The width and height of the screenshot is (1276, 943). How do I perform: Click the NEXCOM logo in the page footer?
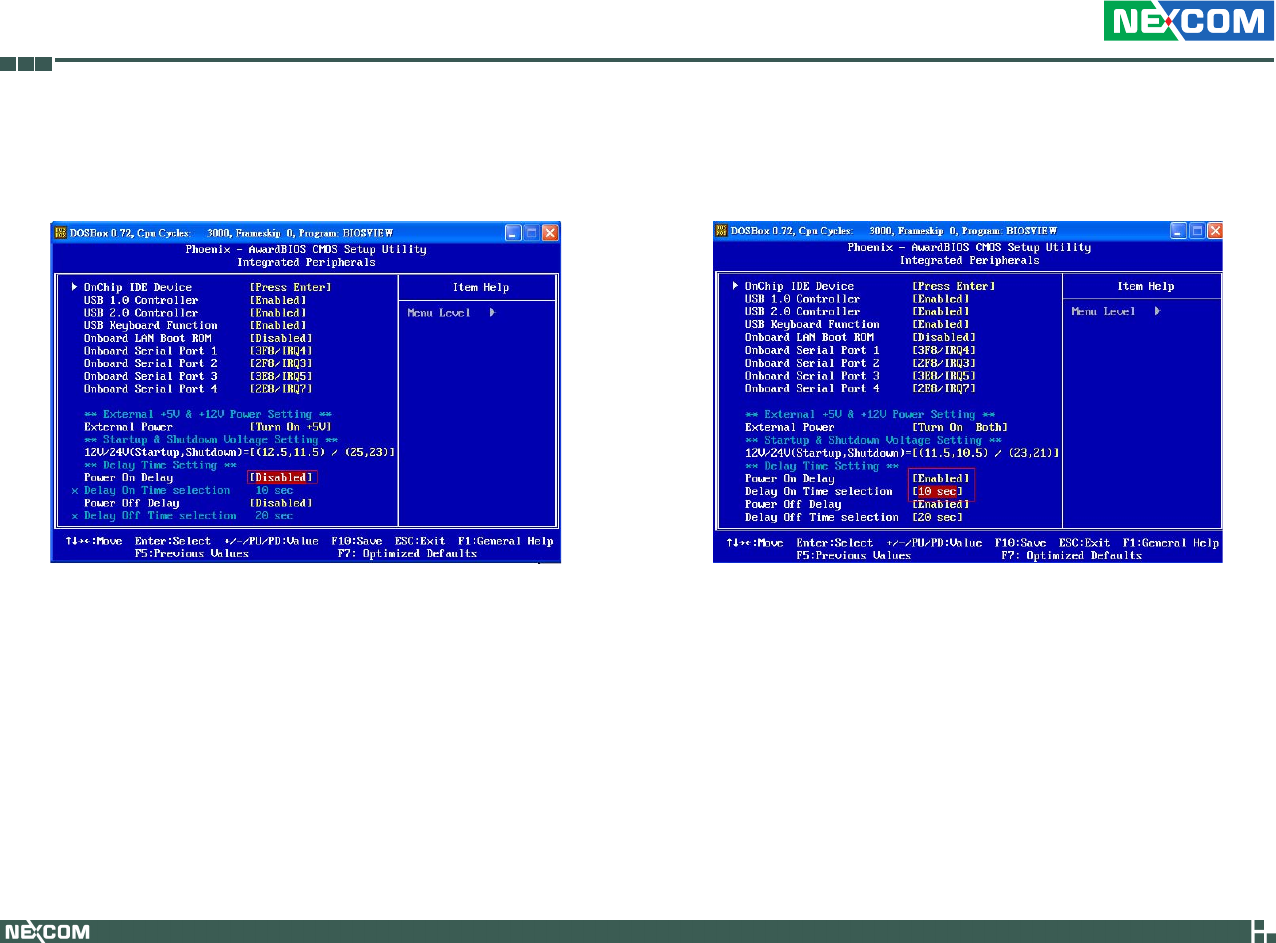[46, 932]
